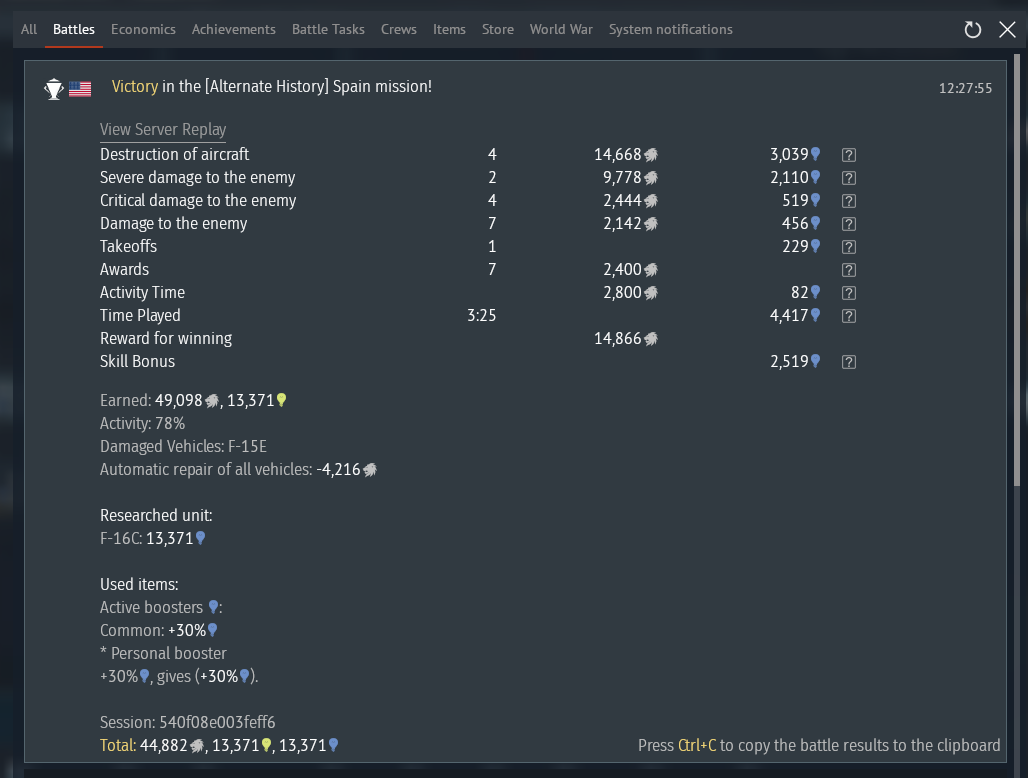The width and height of the screenshot is (1028, 778).
Task: Click the Used items heading
Action: [x=139, y=584]
